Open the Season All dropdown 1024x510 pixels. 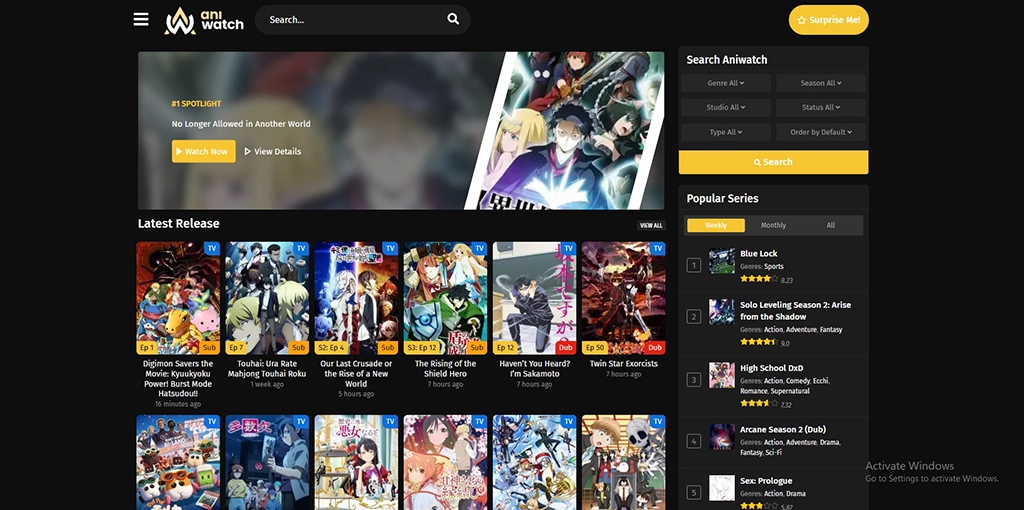[821, 83]
